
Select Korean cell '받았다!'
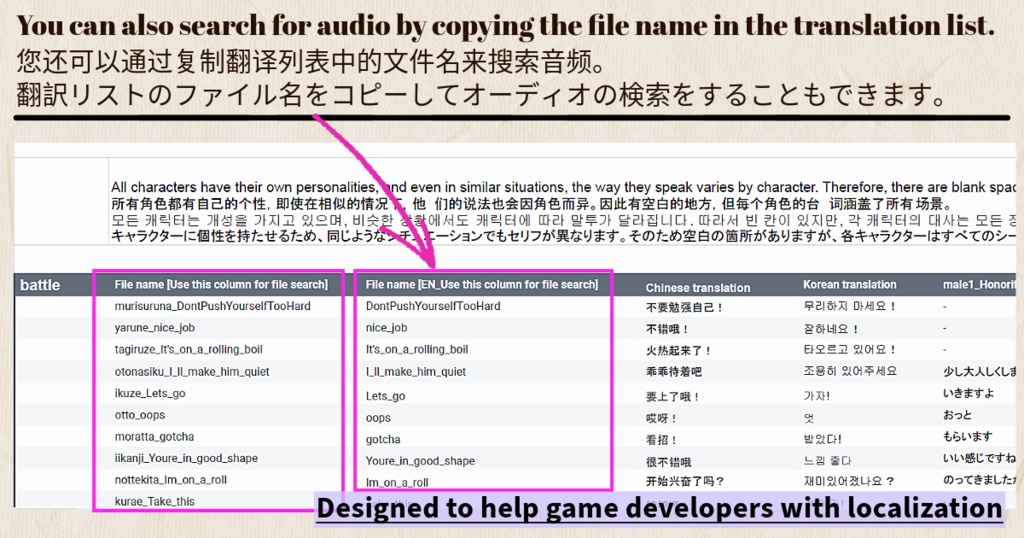(822, 439)
